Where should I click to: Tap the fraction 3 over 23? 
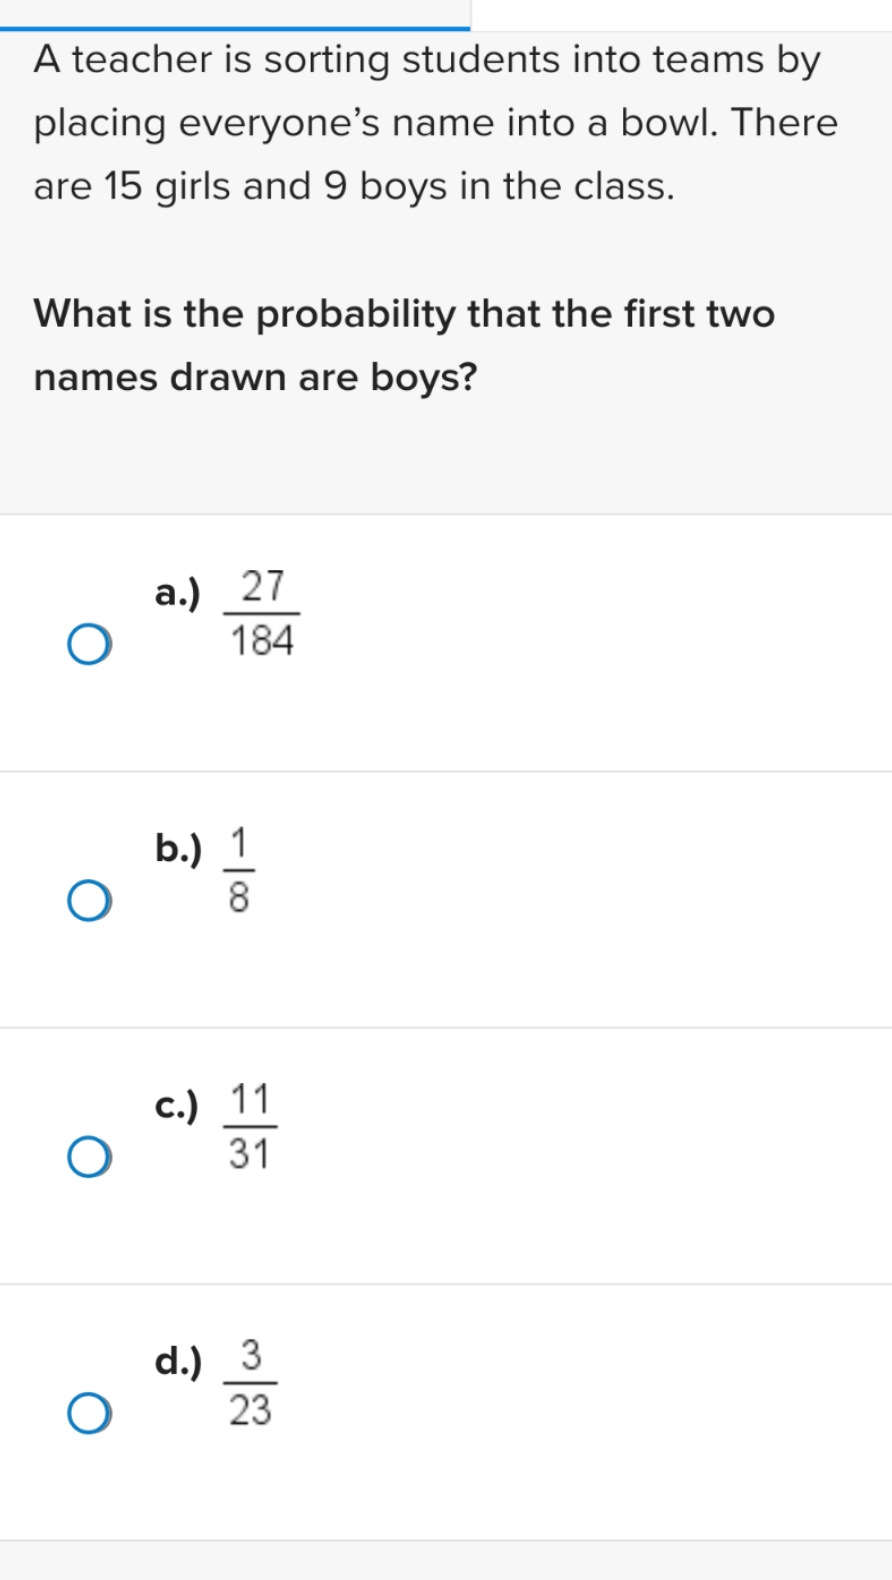coord(250,1383)
